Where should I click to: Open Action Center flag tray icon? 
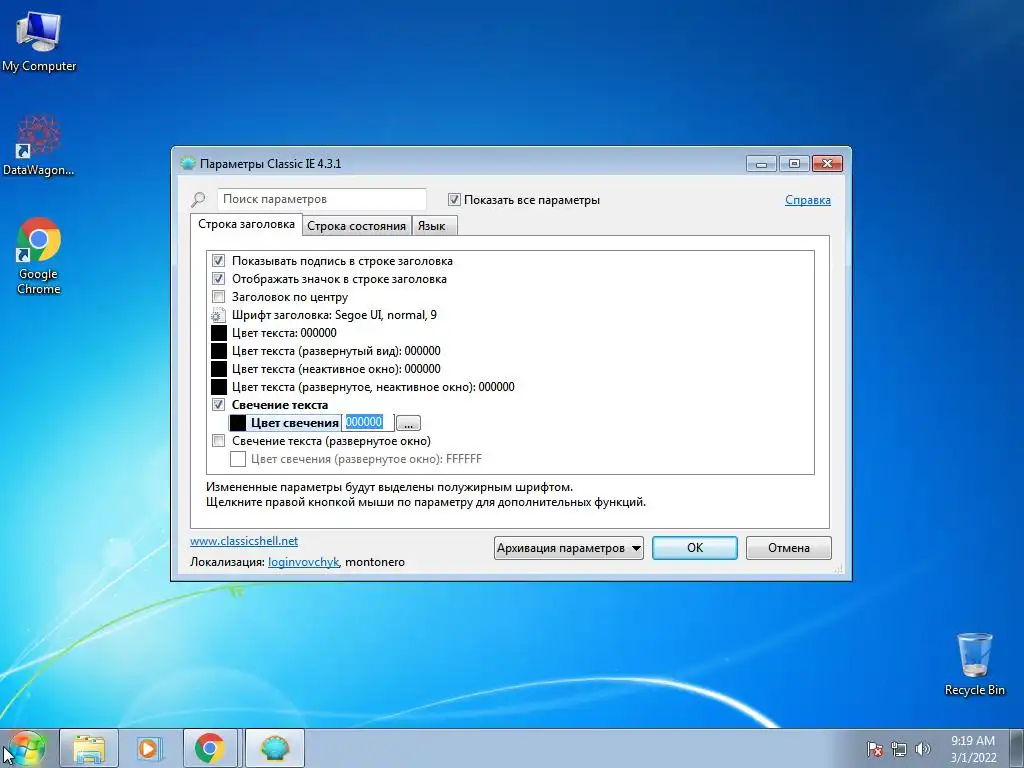tap(874, 749)
